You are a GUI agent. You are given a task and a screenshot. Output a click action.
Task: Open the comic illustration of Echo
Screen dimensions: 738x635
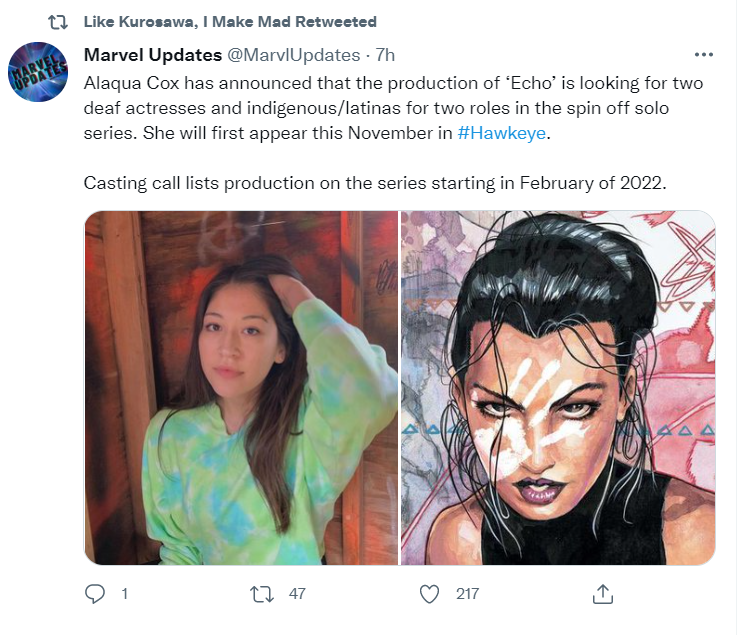tap(558, 387)
